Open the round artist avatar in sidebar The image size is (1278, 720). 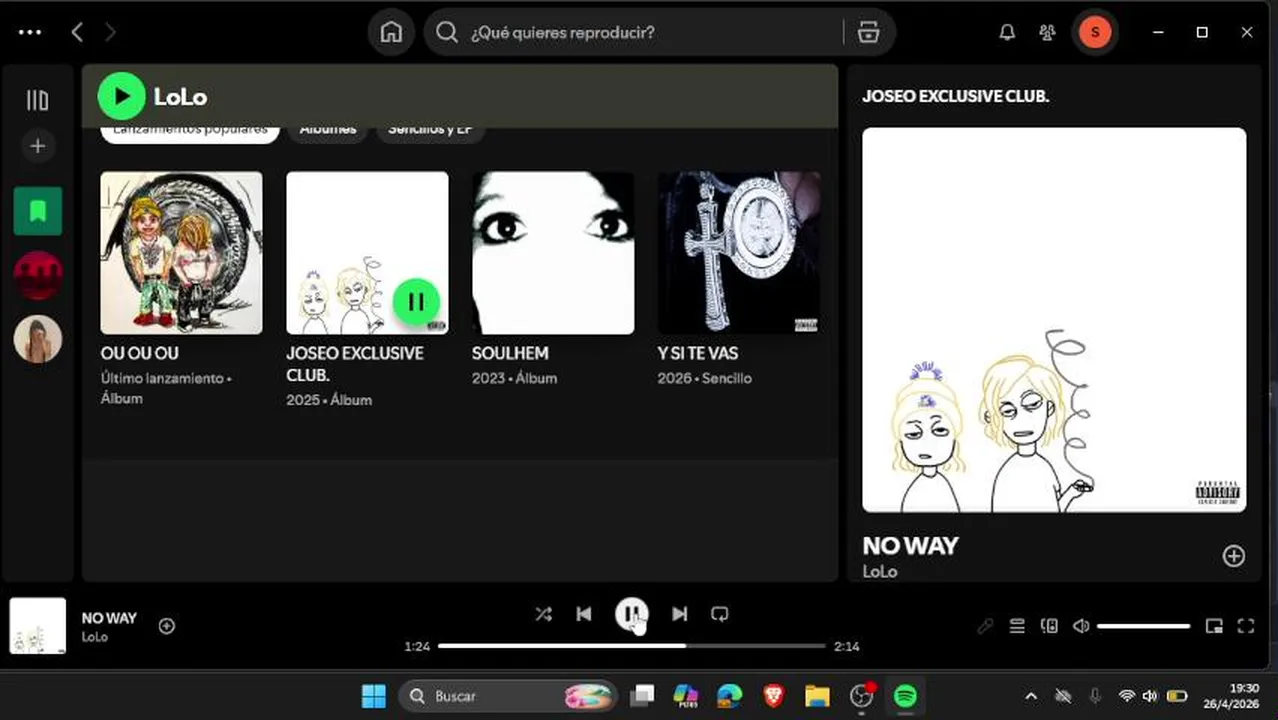pyautogui.click(x=38, y=339)
